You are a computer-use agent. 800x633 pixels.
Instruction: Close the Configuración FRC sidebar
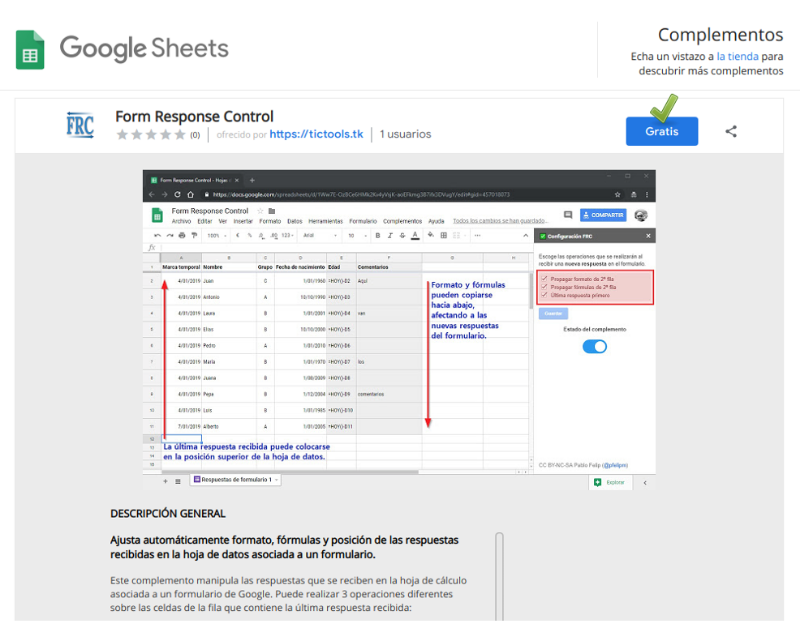[x=648, y=236]
